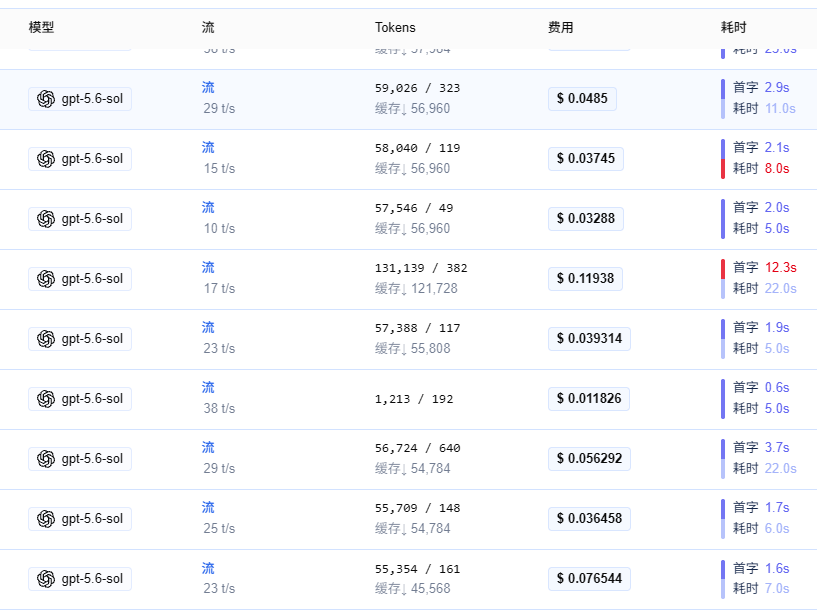Click the gpt-5.6-sol model name in the 1,213 / 192 row

point(92,399)
